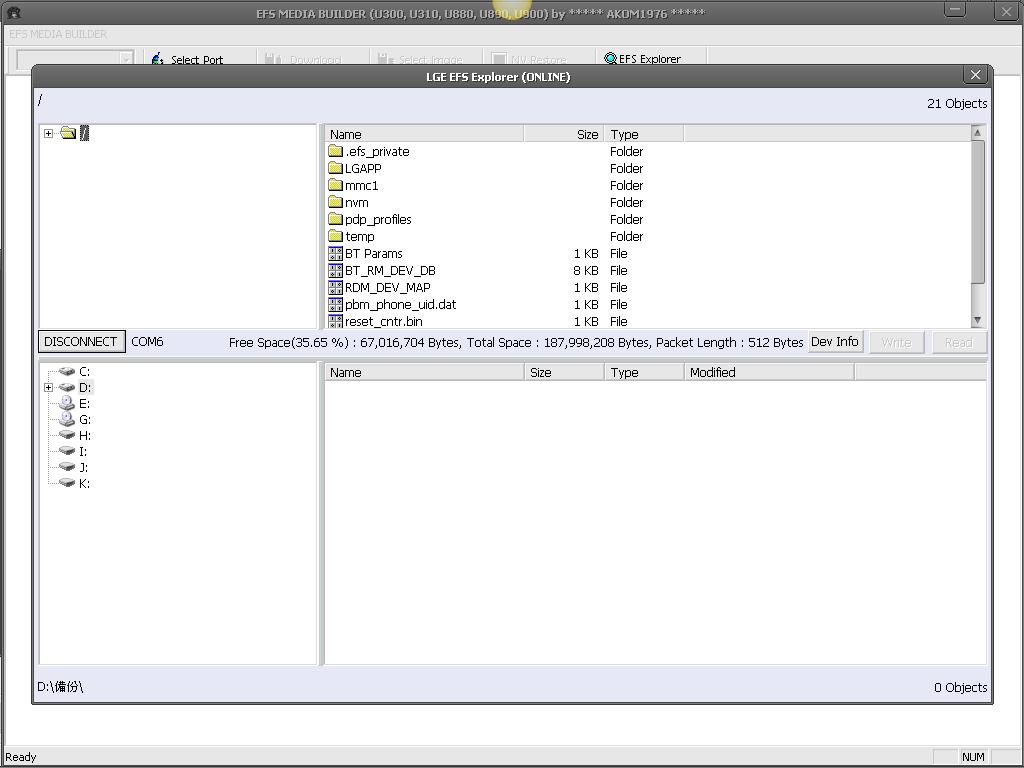Click the 21 Objects count text

[x=957, y=103]
